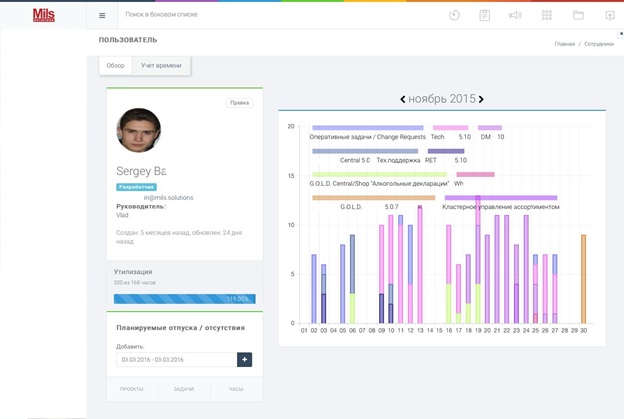Viewport: 624px width, 419px height.
Task: Open the clipboard tasks icon in header
Action: (x=484, y=16)
